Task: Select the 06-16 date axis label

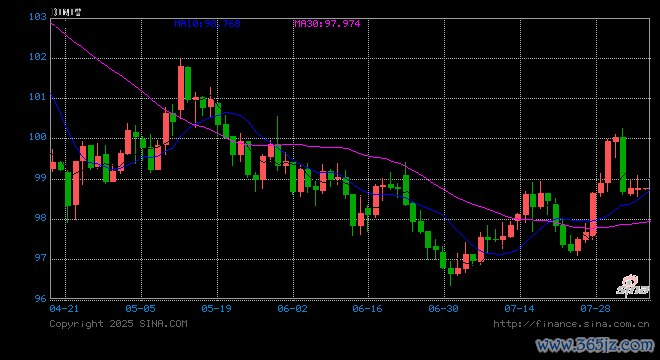Action: coord(367,309)
